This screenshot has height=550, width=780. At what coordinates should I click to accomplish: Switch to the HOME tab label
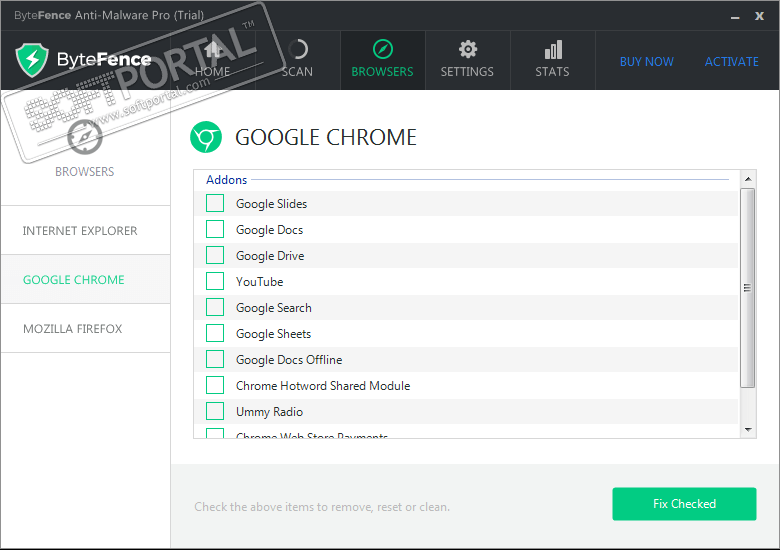(212, 72)
